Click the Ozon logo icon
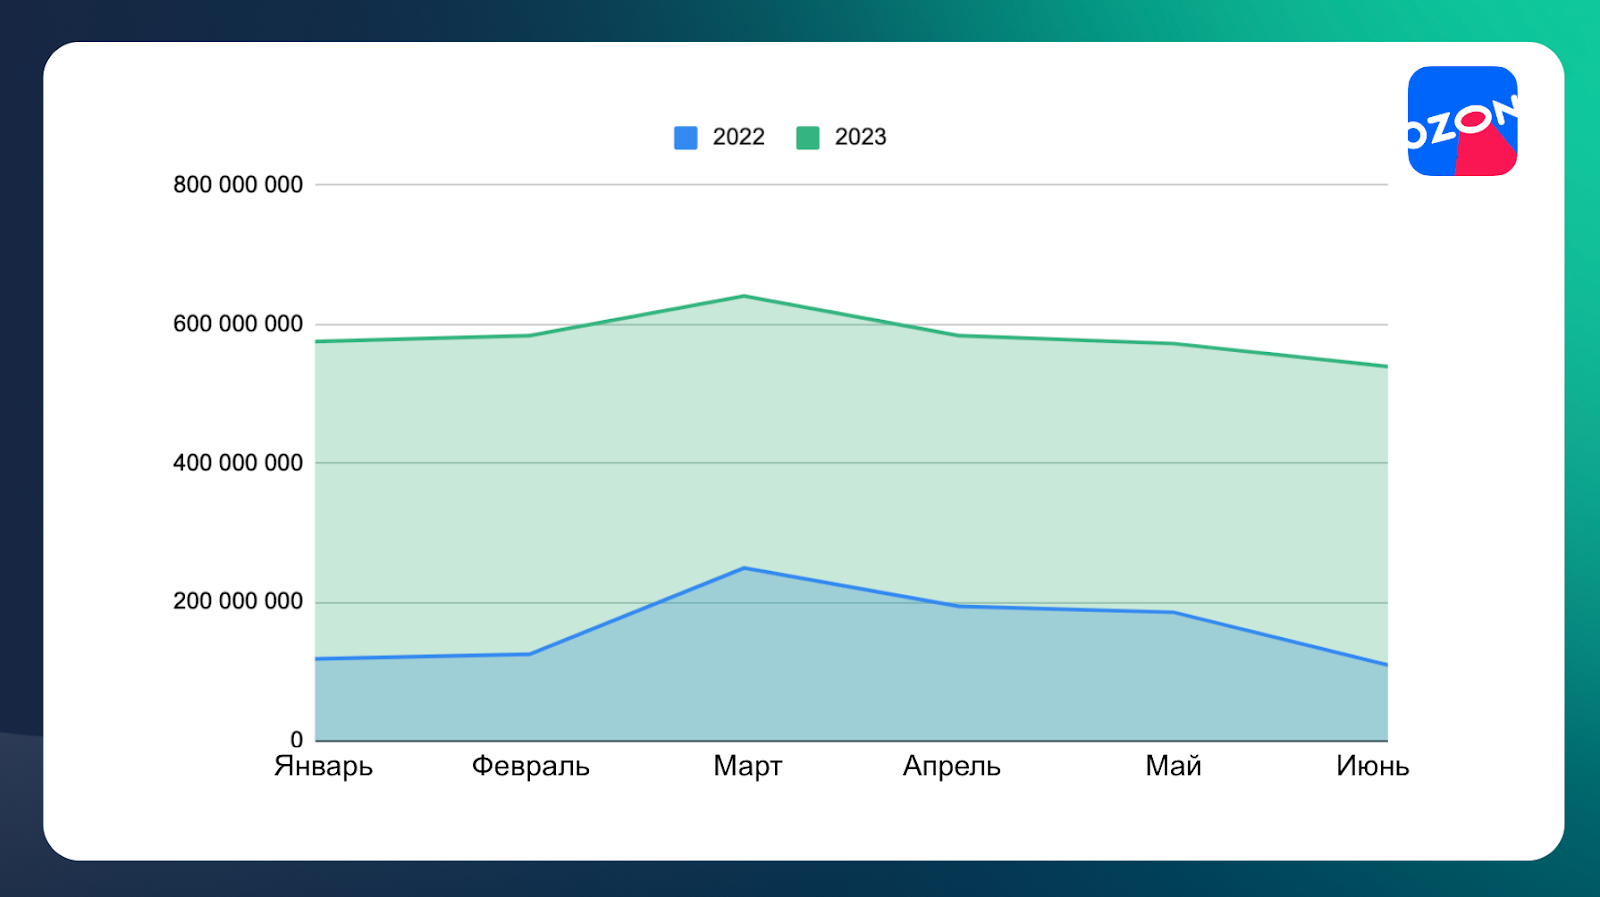The height and width of the screenshot is (897, 1600). [1462, 121]
